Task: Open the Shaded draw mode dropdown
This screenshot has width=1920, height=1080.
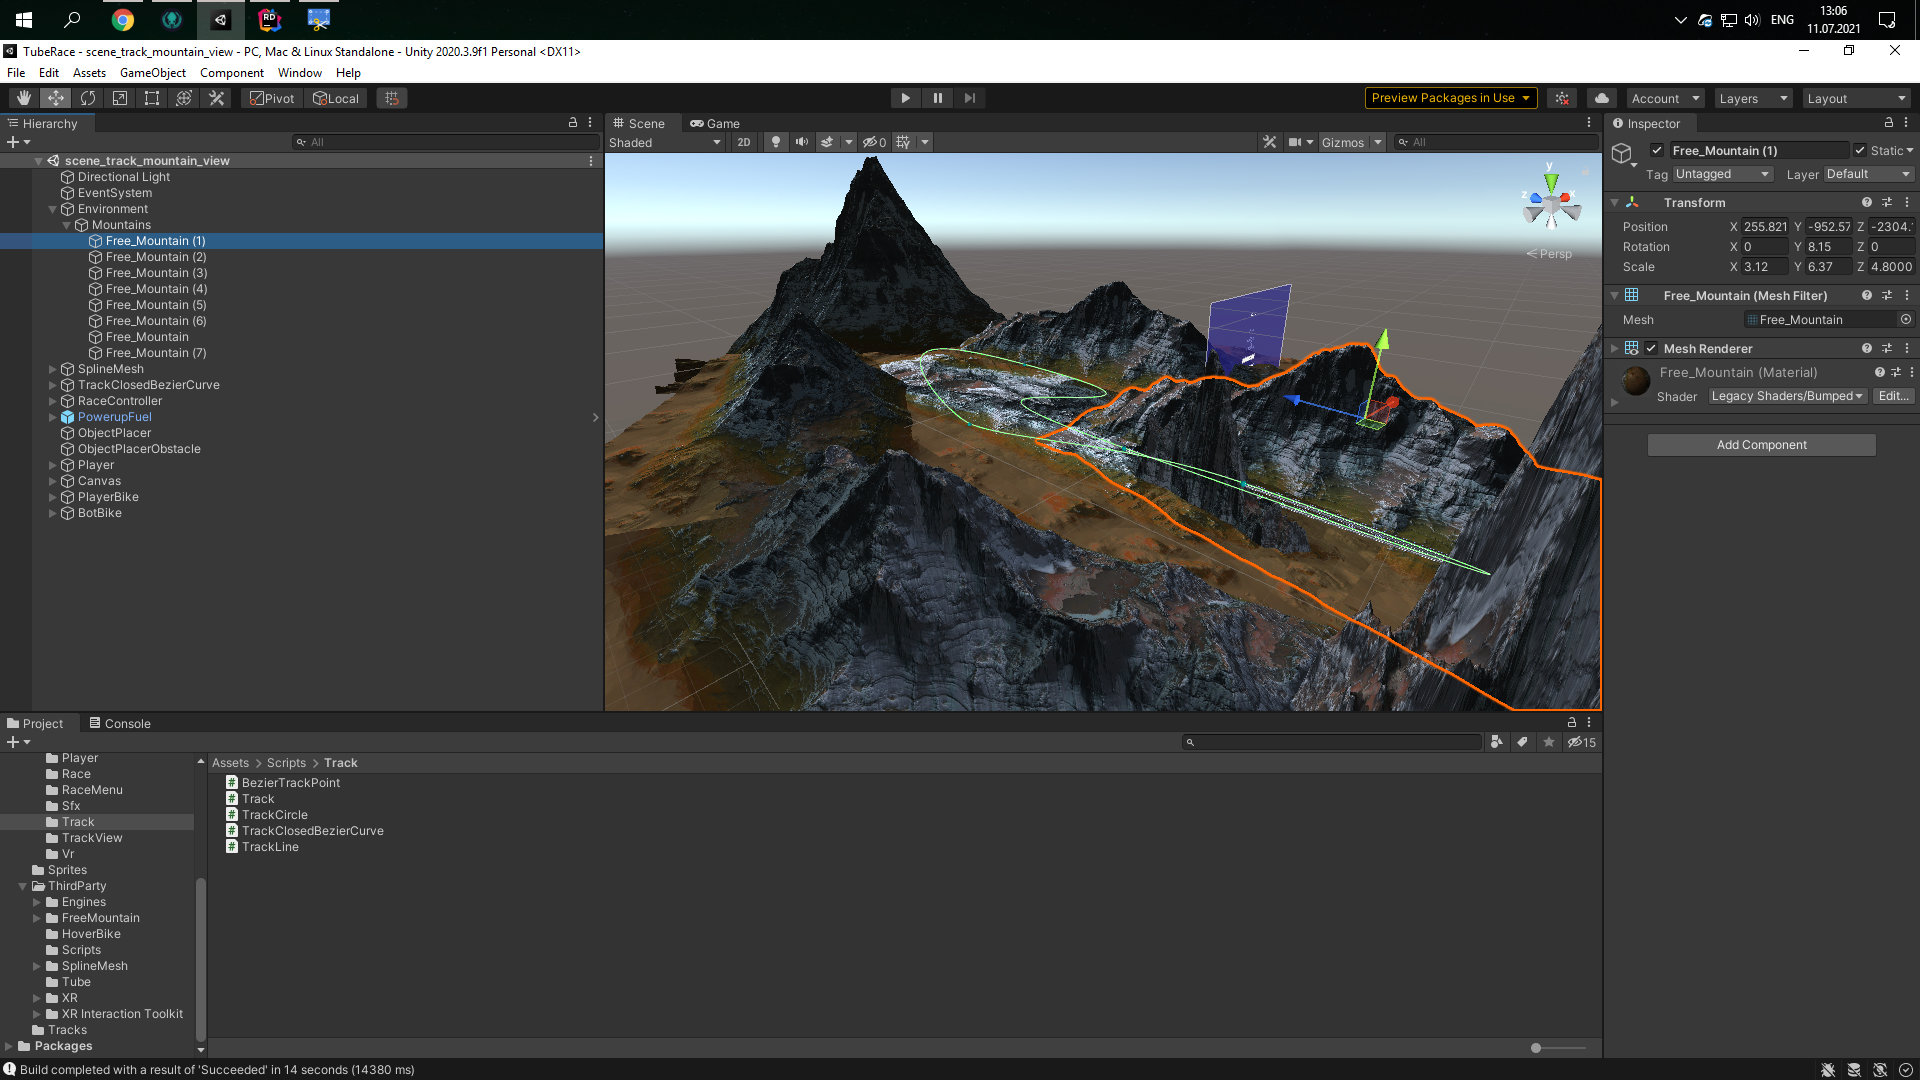Action: coord(665,142)
